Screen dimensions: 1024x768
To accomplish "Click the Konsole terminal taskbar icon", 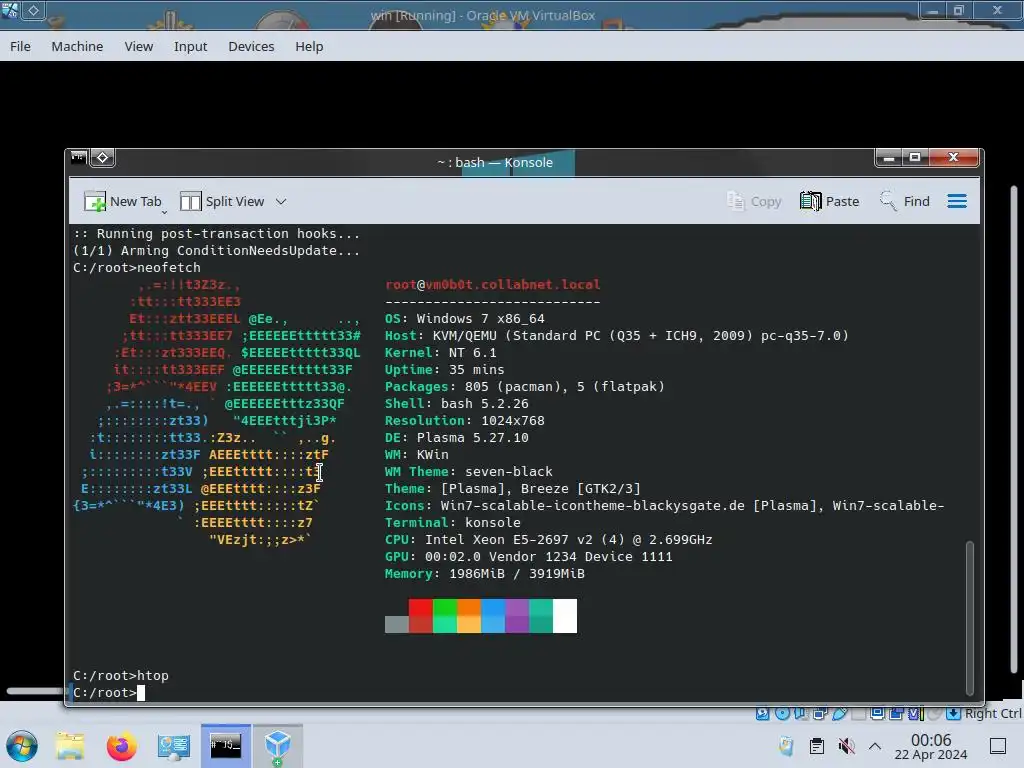I will point(225,745).
